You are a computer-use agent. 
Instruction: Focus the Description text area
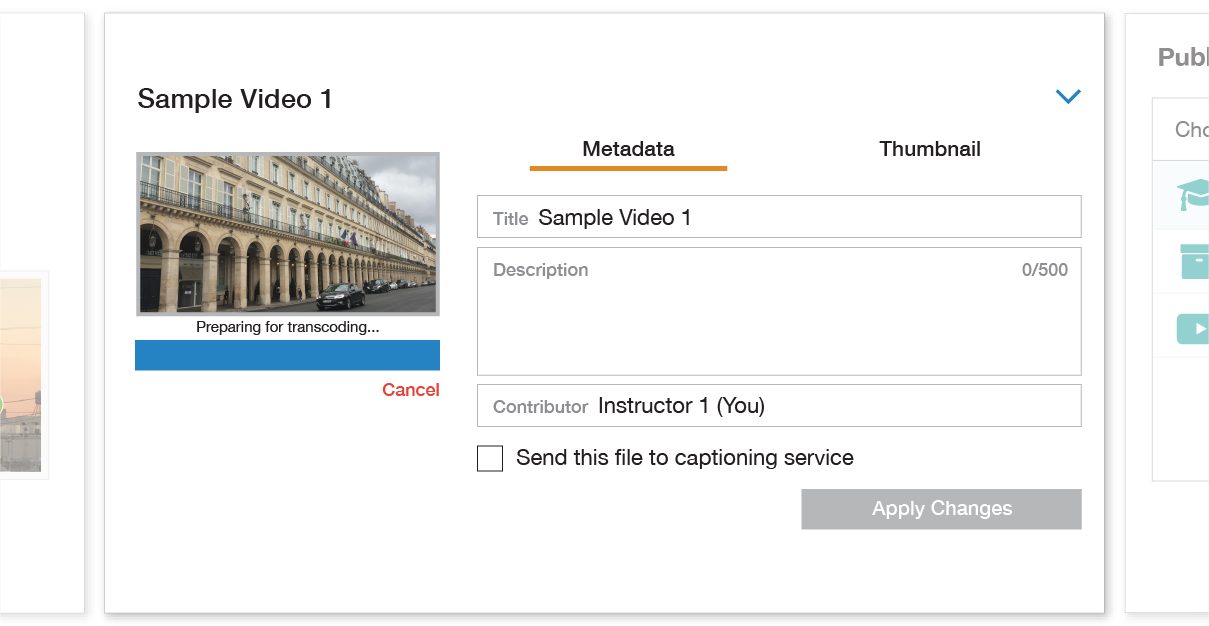pyautogui.click(x=779, y=311)
